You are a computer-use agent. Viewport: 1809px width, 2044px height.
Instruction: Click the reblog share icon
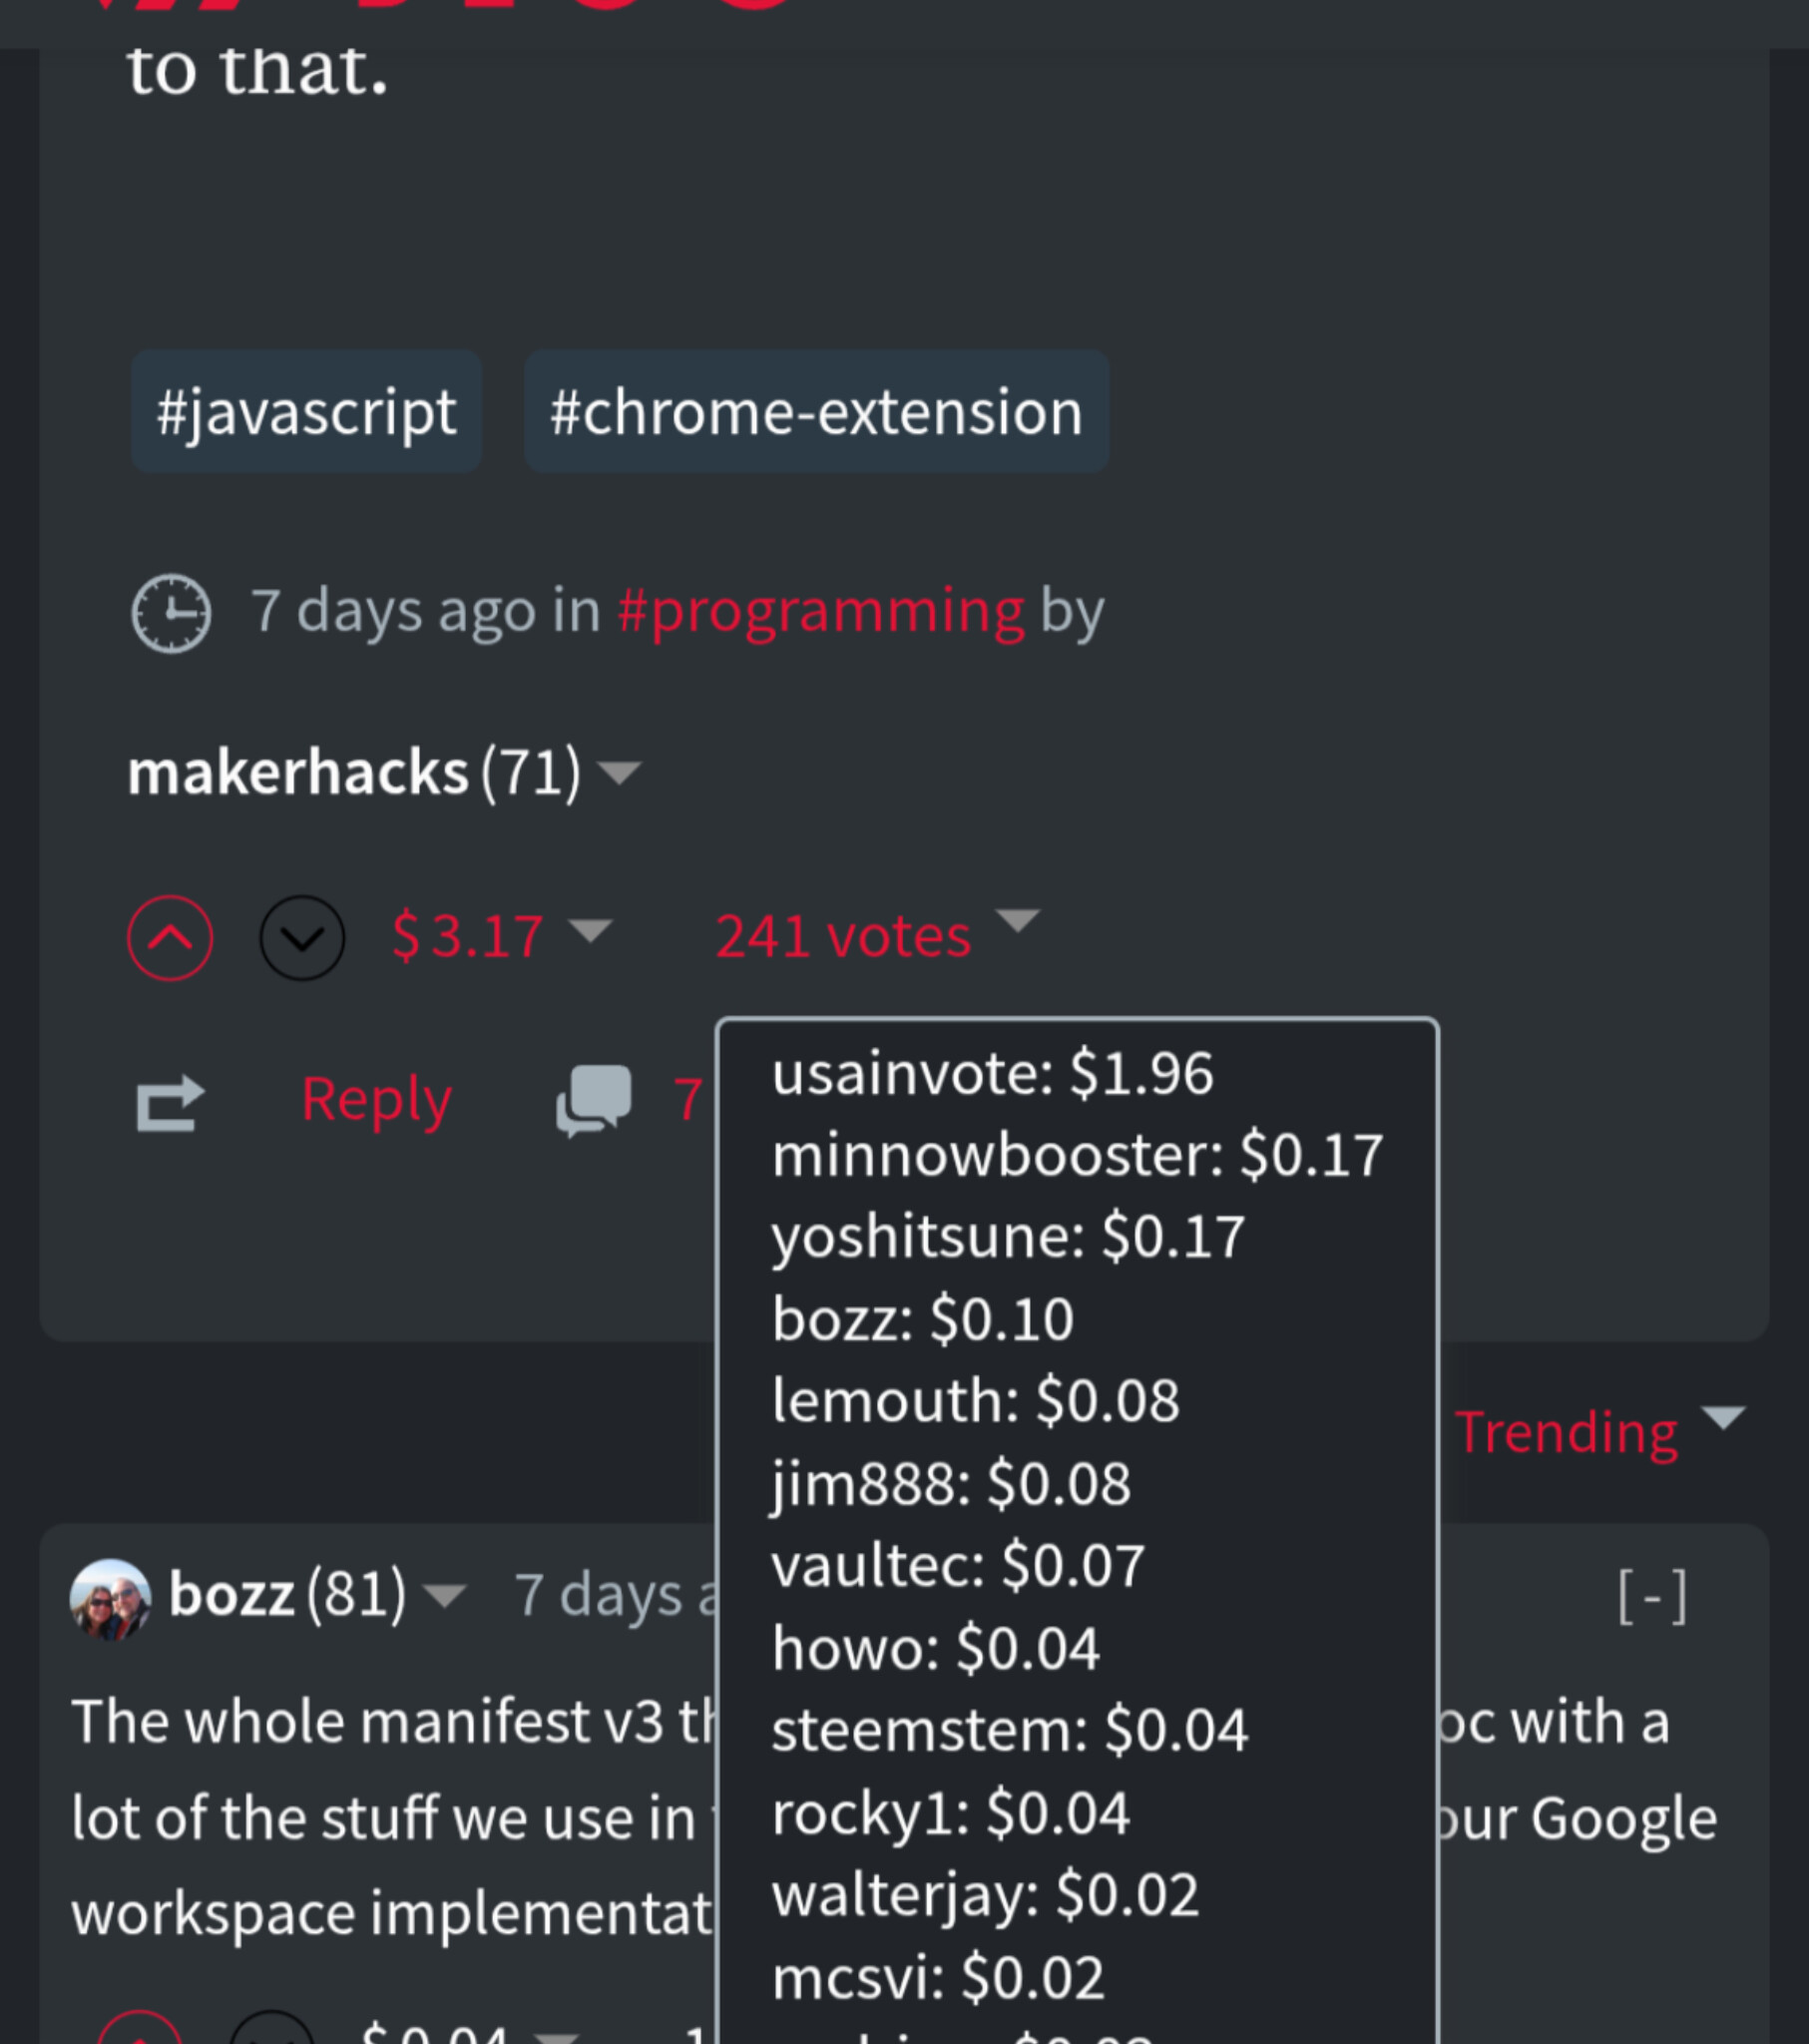click(x=170, y=1102)
